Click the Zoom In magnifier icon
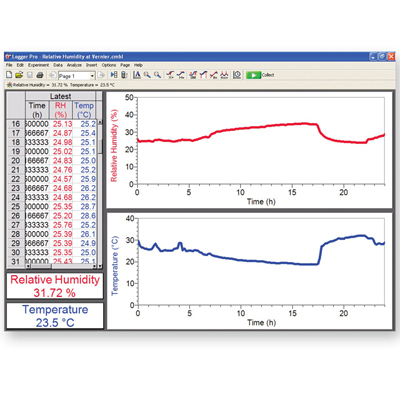The width and height of the screenshot is (400, 400). click(x=147, y=75)
